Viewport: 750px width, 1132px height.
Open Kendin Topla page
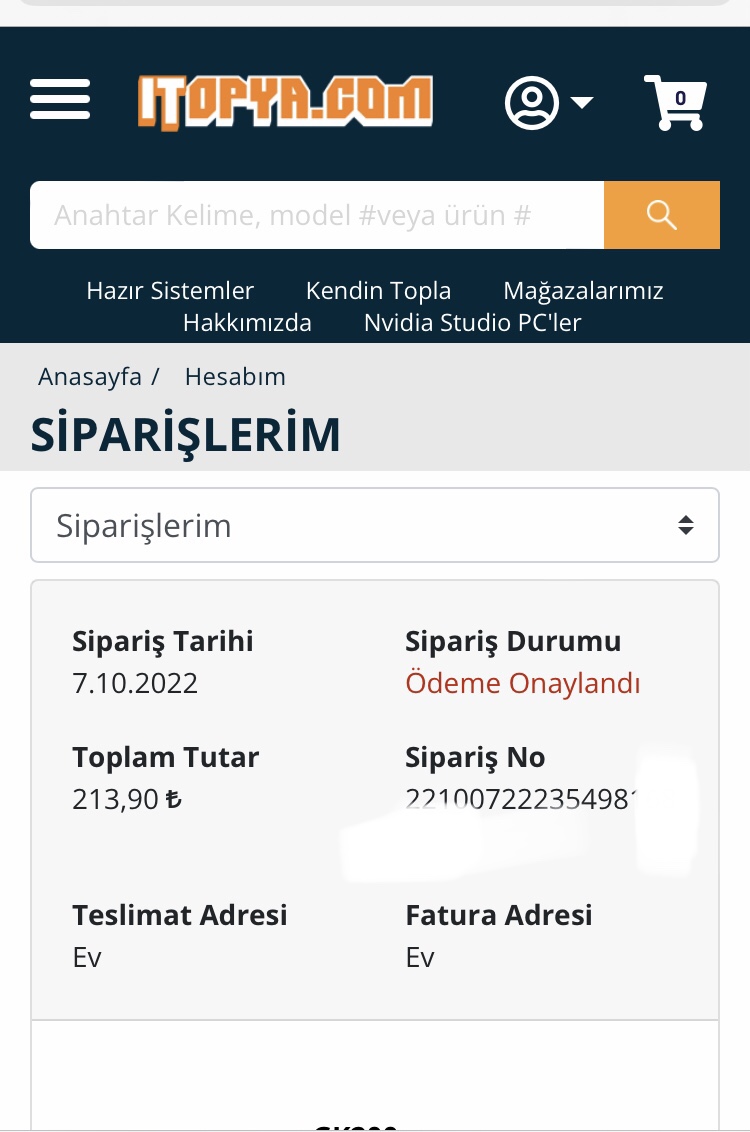378,291
